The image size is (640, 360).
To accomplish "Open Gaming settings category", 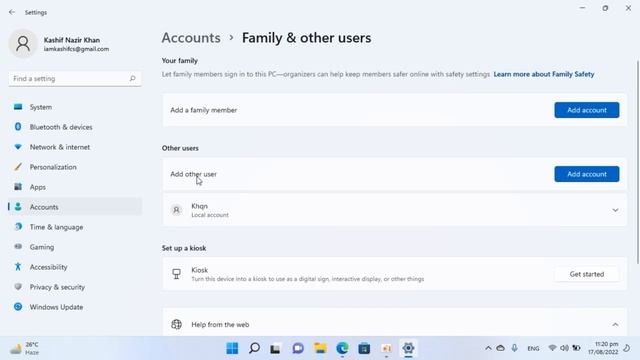I will pyautogui.click(x=75, y=247).
